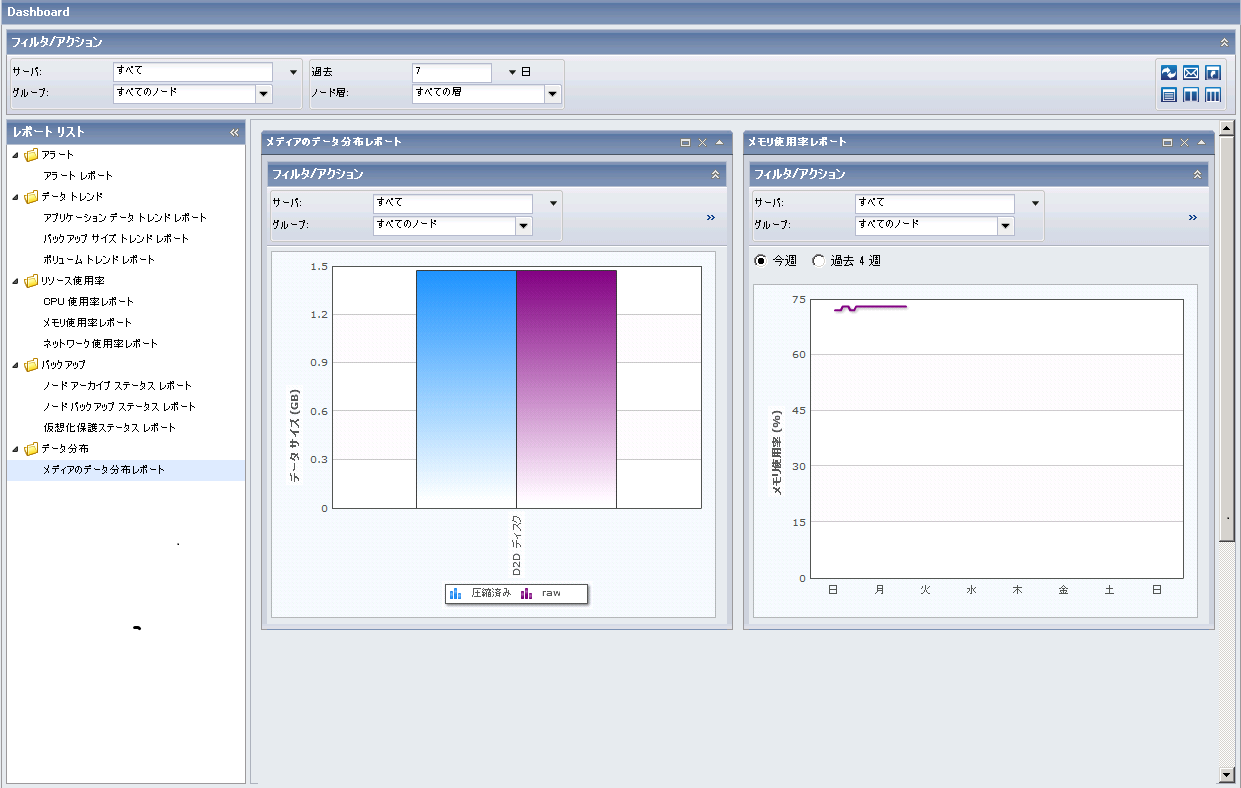
Task: Collapse the リソース使用率 tree folder
Action: click(x=16, y=281)
